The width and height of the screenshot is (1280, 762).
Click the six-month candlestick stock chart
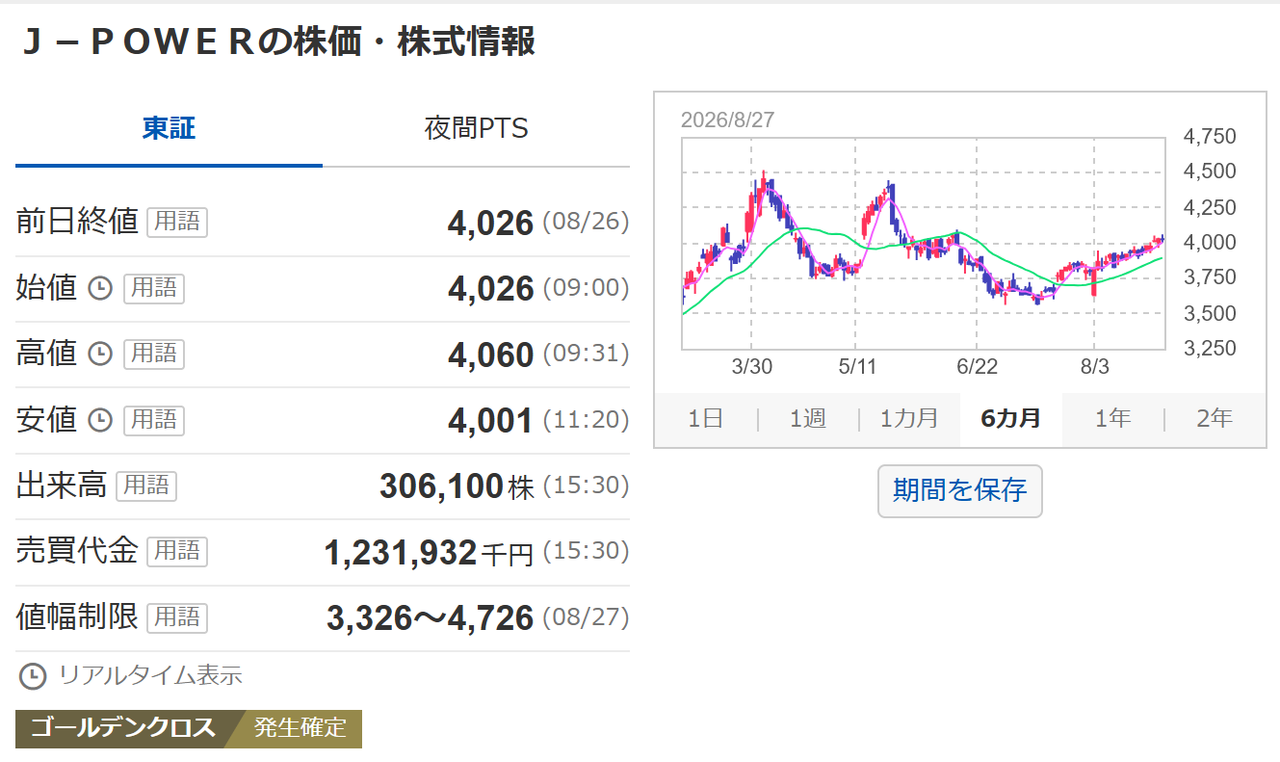point(924,243)
